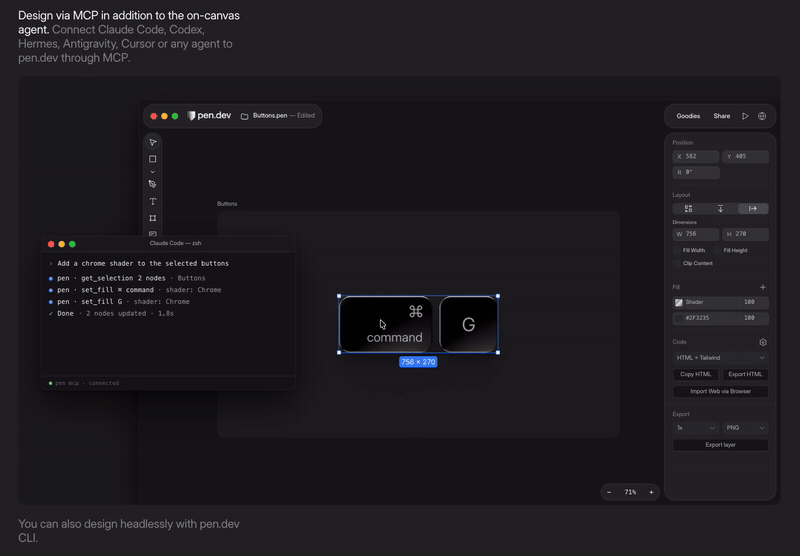This screenshot has height=556, width=800.
Task: Select the Frame tool
Action: tap(153, 218)
